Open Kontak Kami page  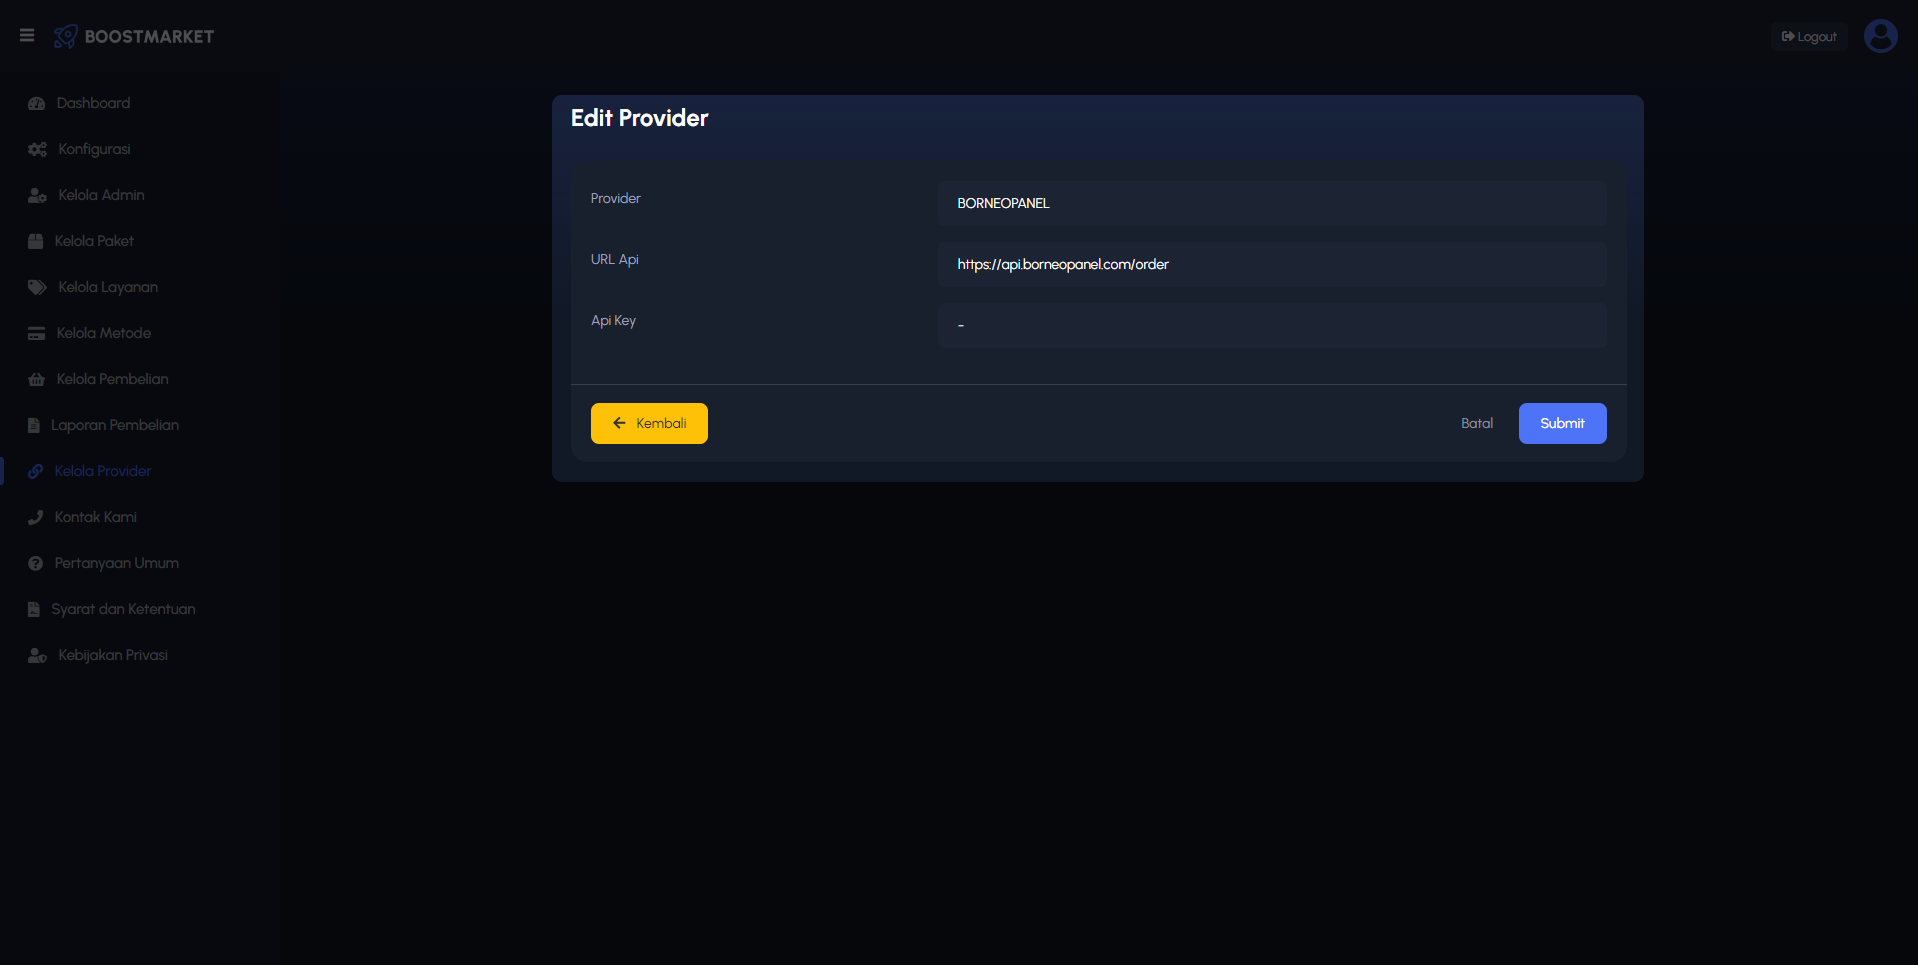point(96,517)
